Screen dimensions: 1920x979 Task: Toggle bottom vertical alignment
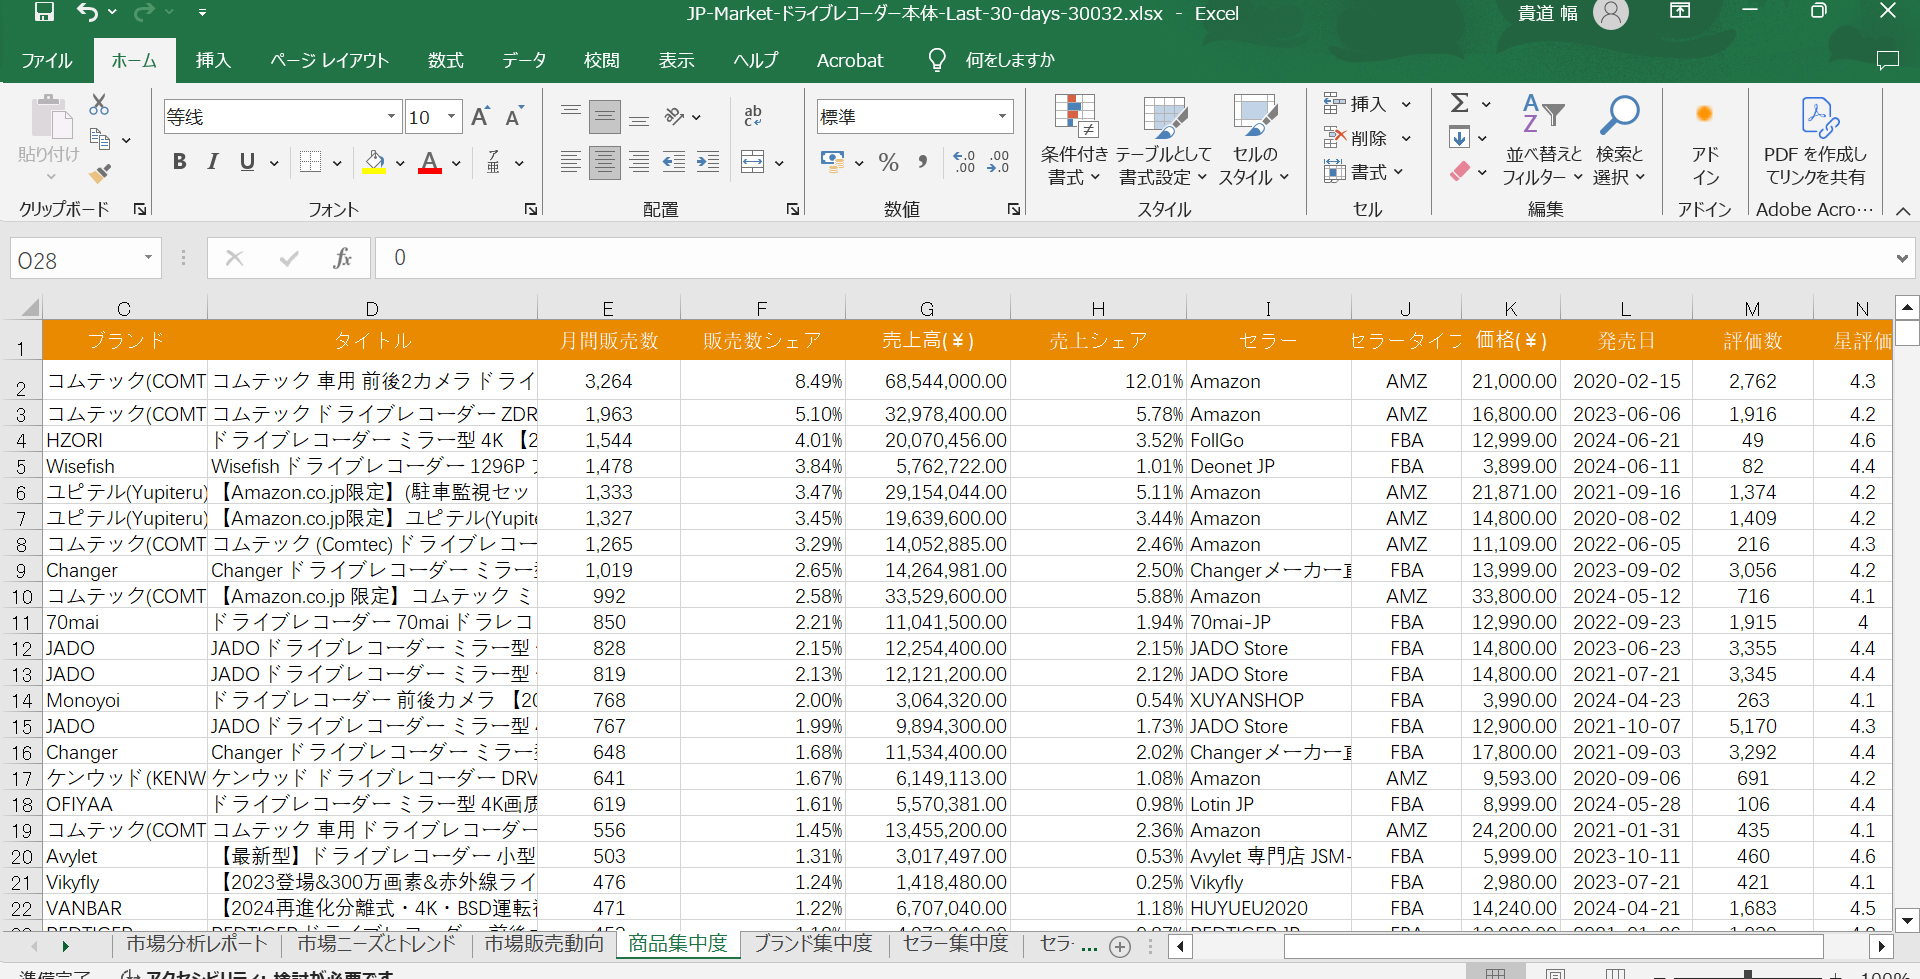(x=639, y=117)
